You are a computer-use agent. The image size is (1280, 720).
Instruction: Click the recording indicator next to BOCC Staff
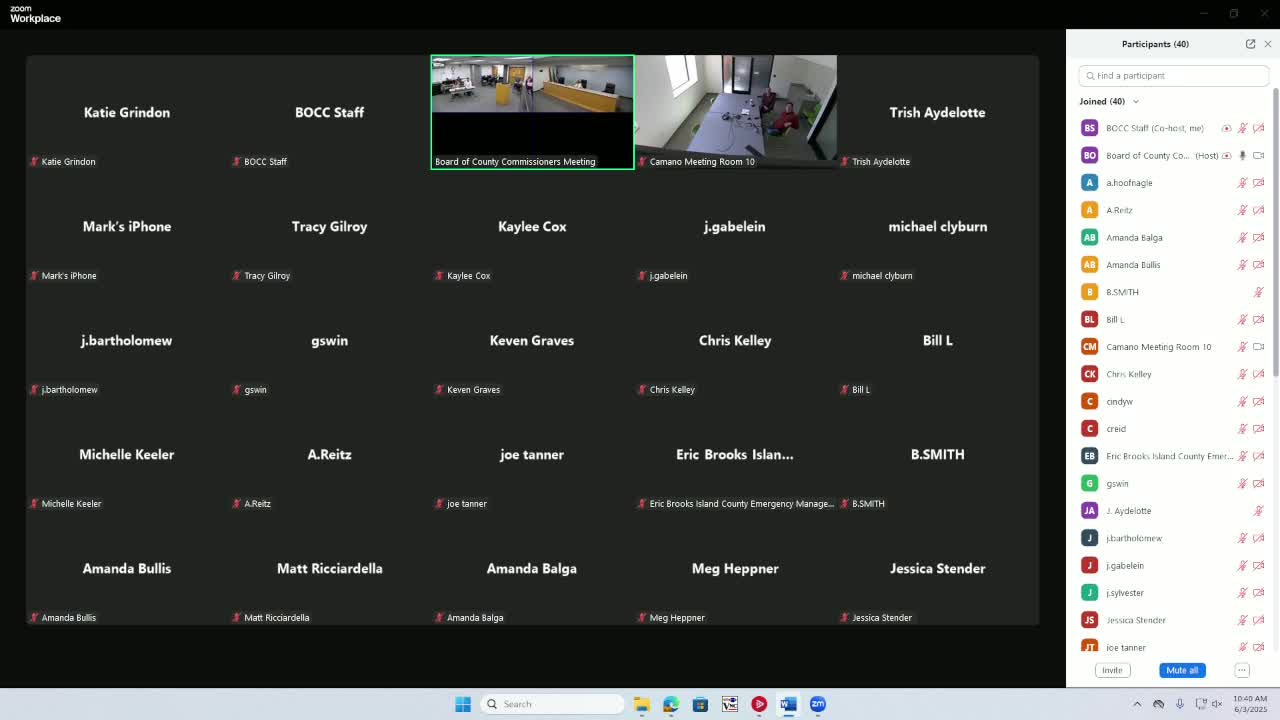coord(1227,129)
